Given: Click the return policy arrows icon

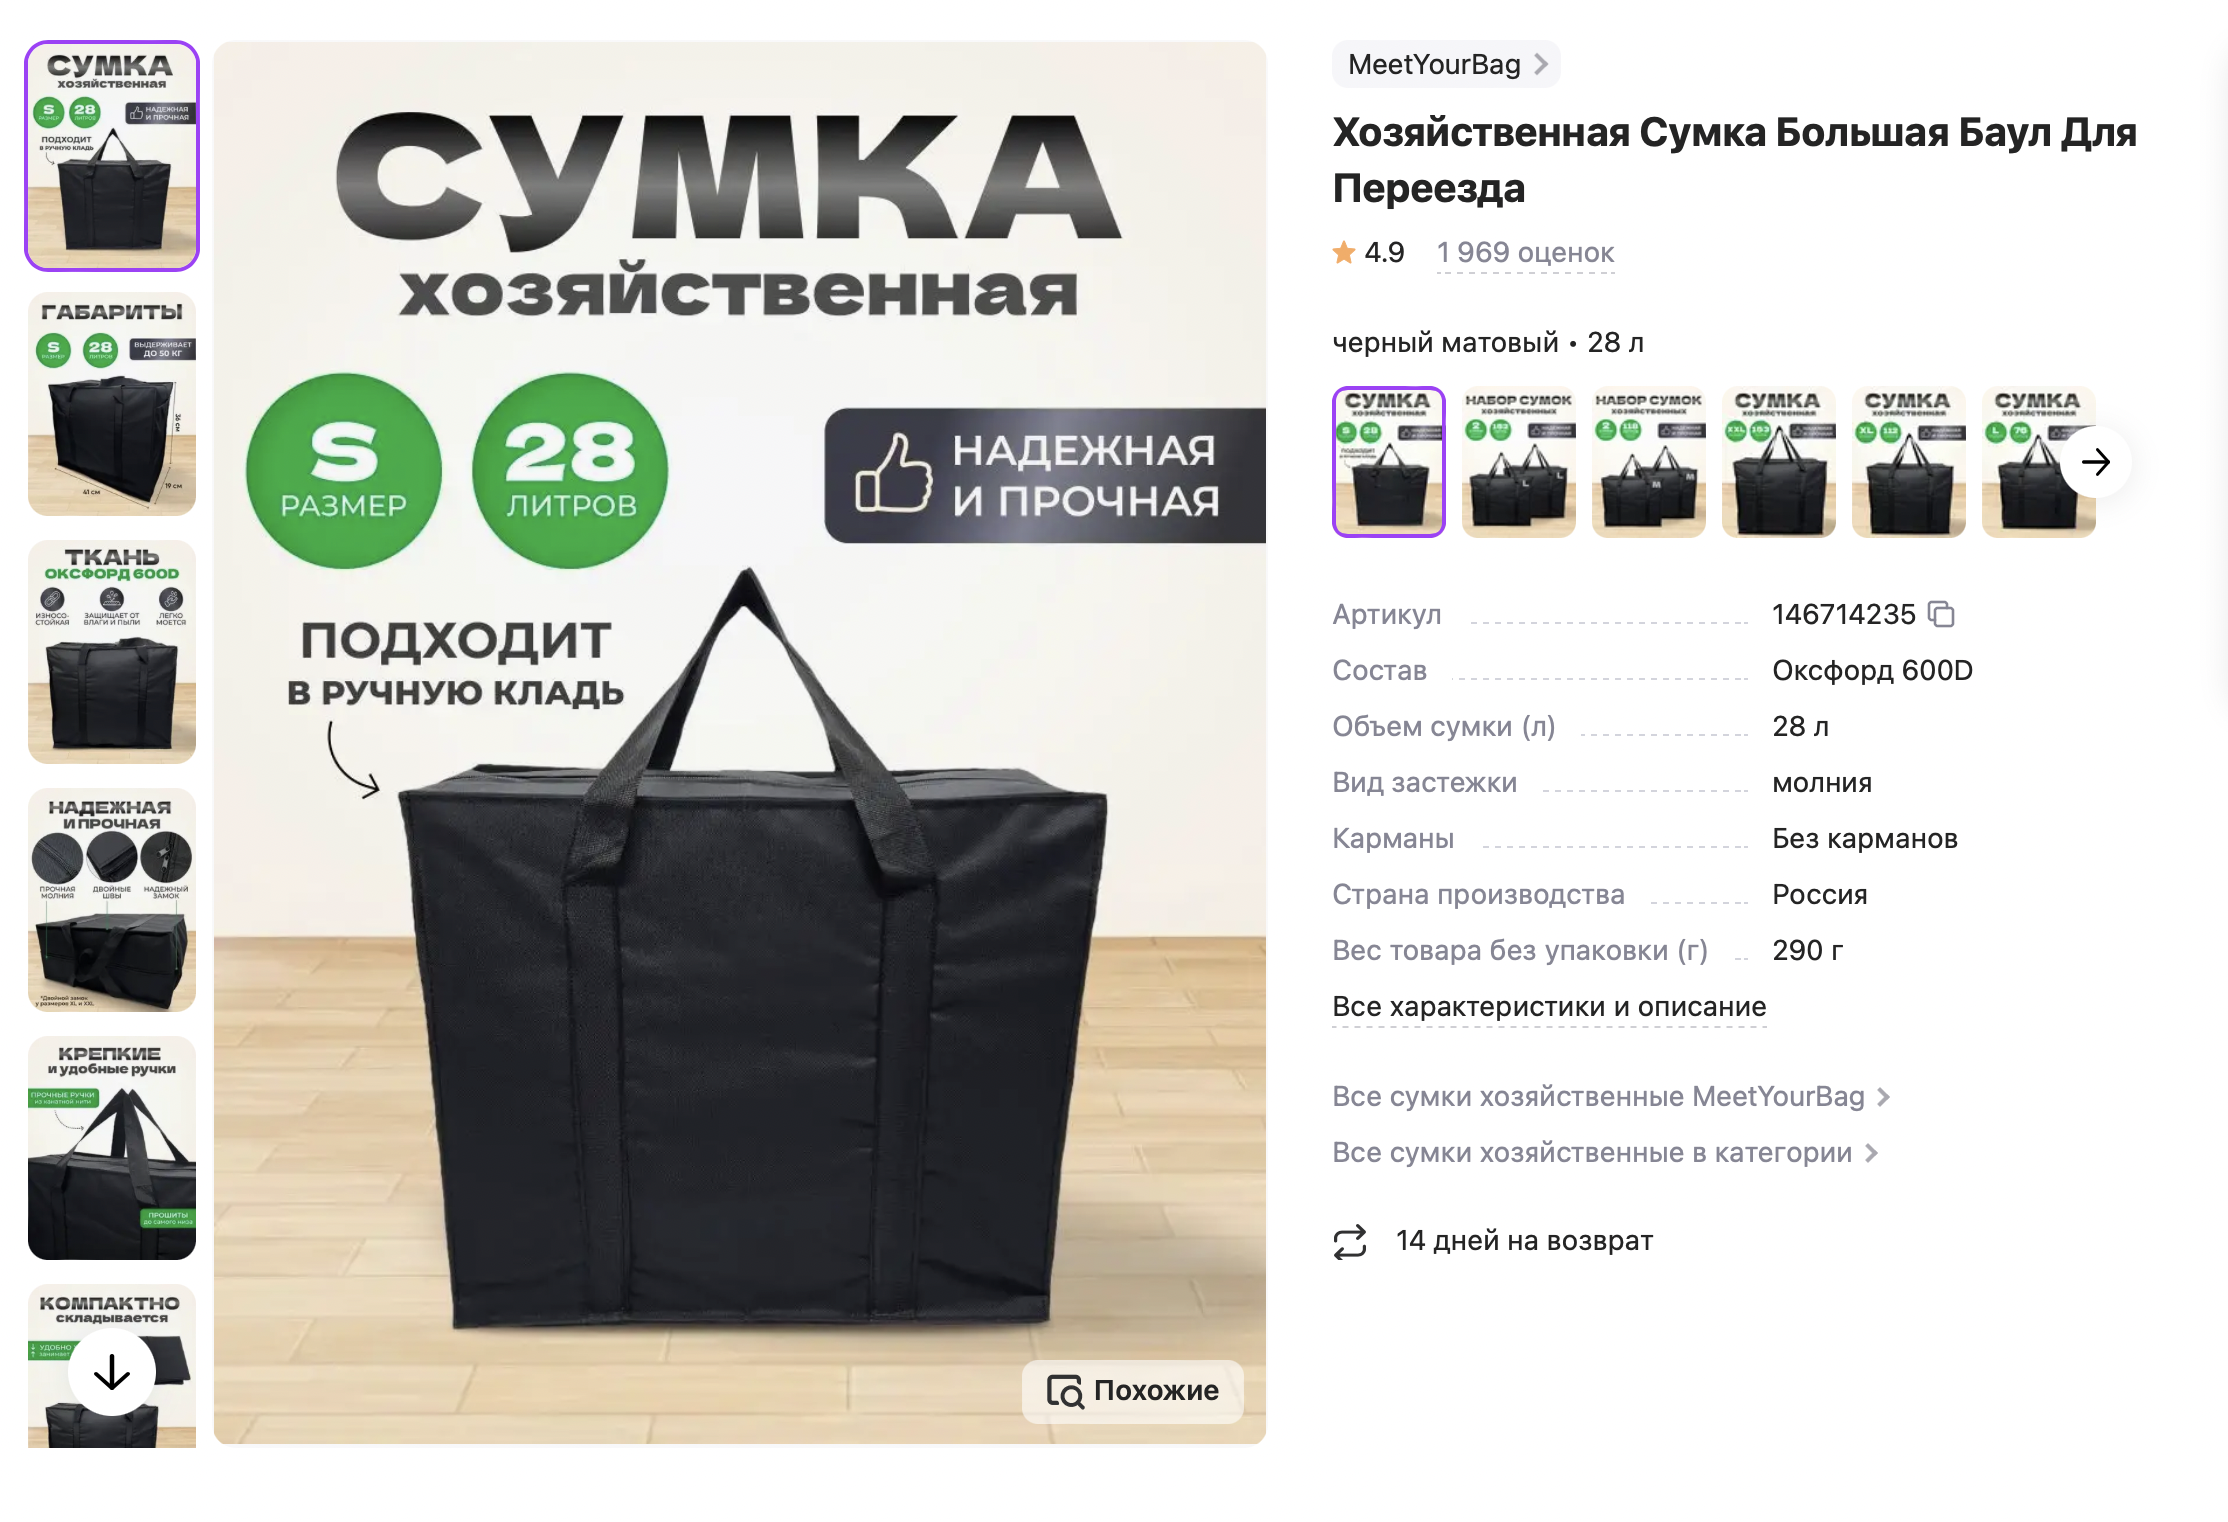Looking at the screenshot, I should (1350, 1242).
